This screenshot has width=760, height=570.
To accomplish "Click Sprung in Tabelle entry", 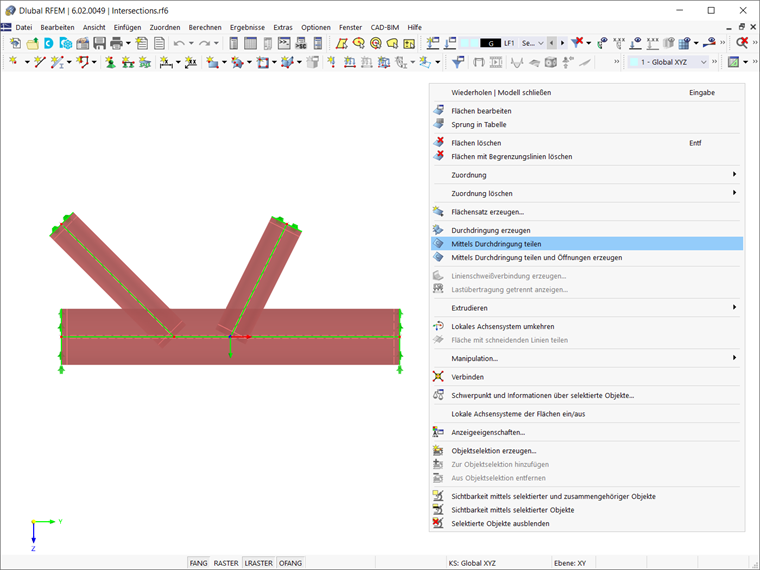I will click(x=587, y=125).
